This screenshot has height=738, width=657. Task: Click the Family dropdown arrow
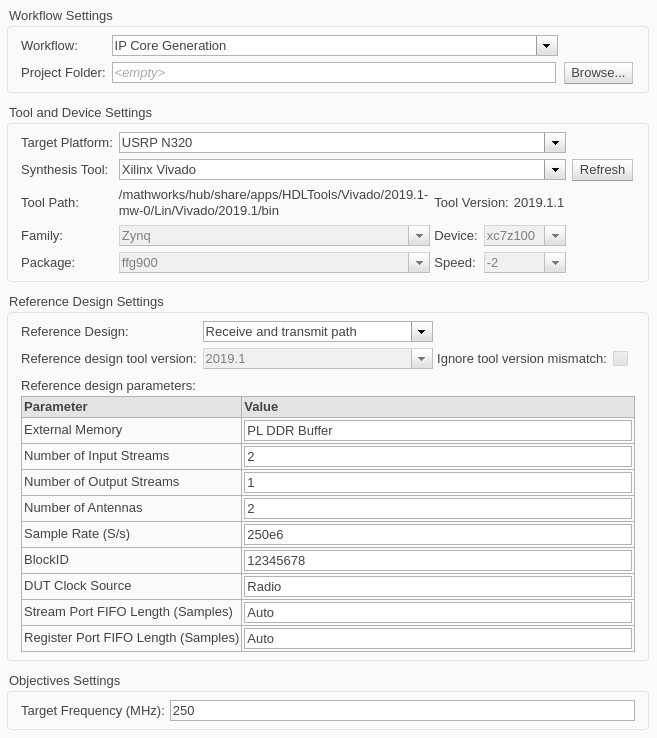click(x=419, y=236)
